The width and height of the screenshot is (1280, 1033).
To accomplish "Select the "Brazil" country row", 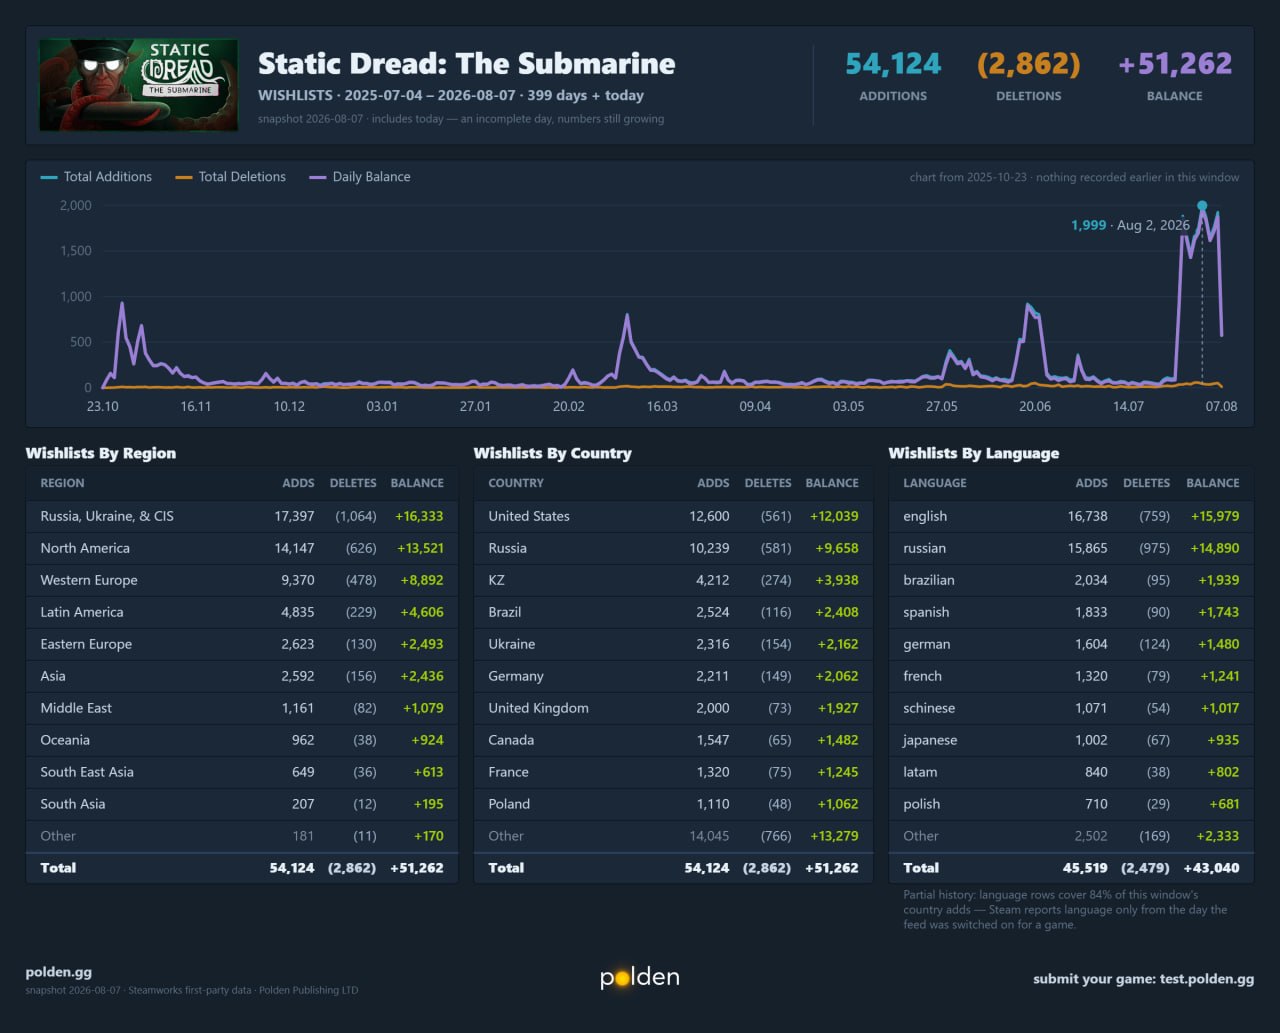I will click(x=673, y=612).
